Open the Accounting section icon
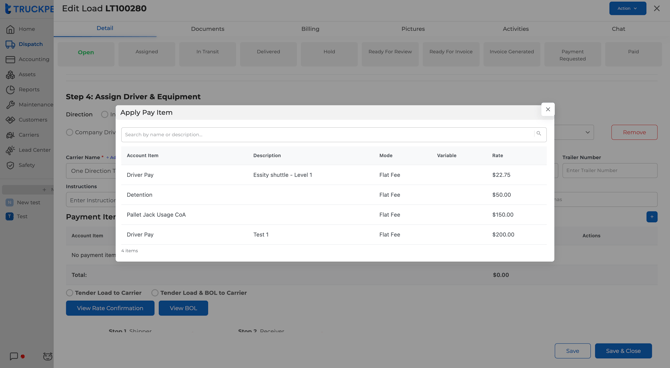This screenshot has width=670, height=368. [x=10, y=59]
